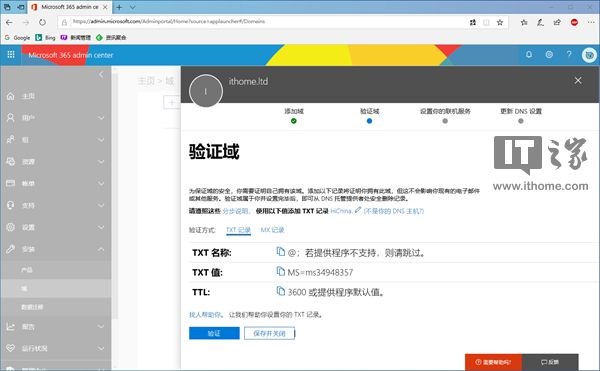Expand the 资源 sidebar section chevron
The width and height of the screenshot is (600, 371).
click(101, 161)
